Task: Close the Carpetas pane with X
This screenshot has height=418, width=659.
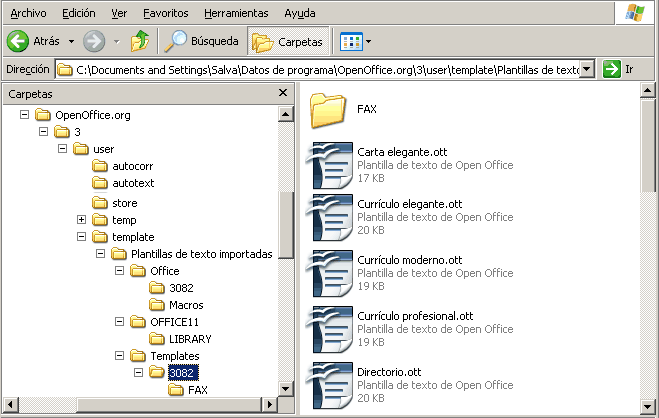Action: [x=283, y=92]
